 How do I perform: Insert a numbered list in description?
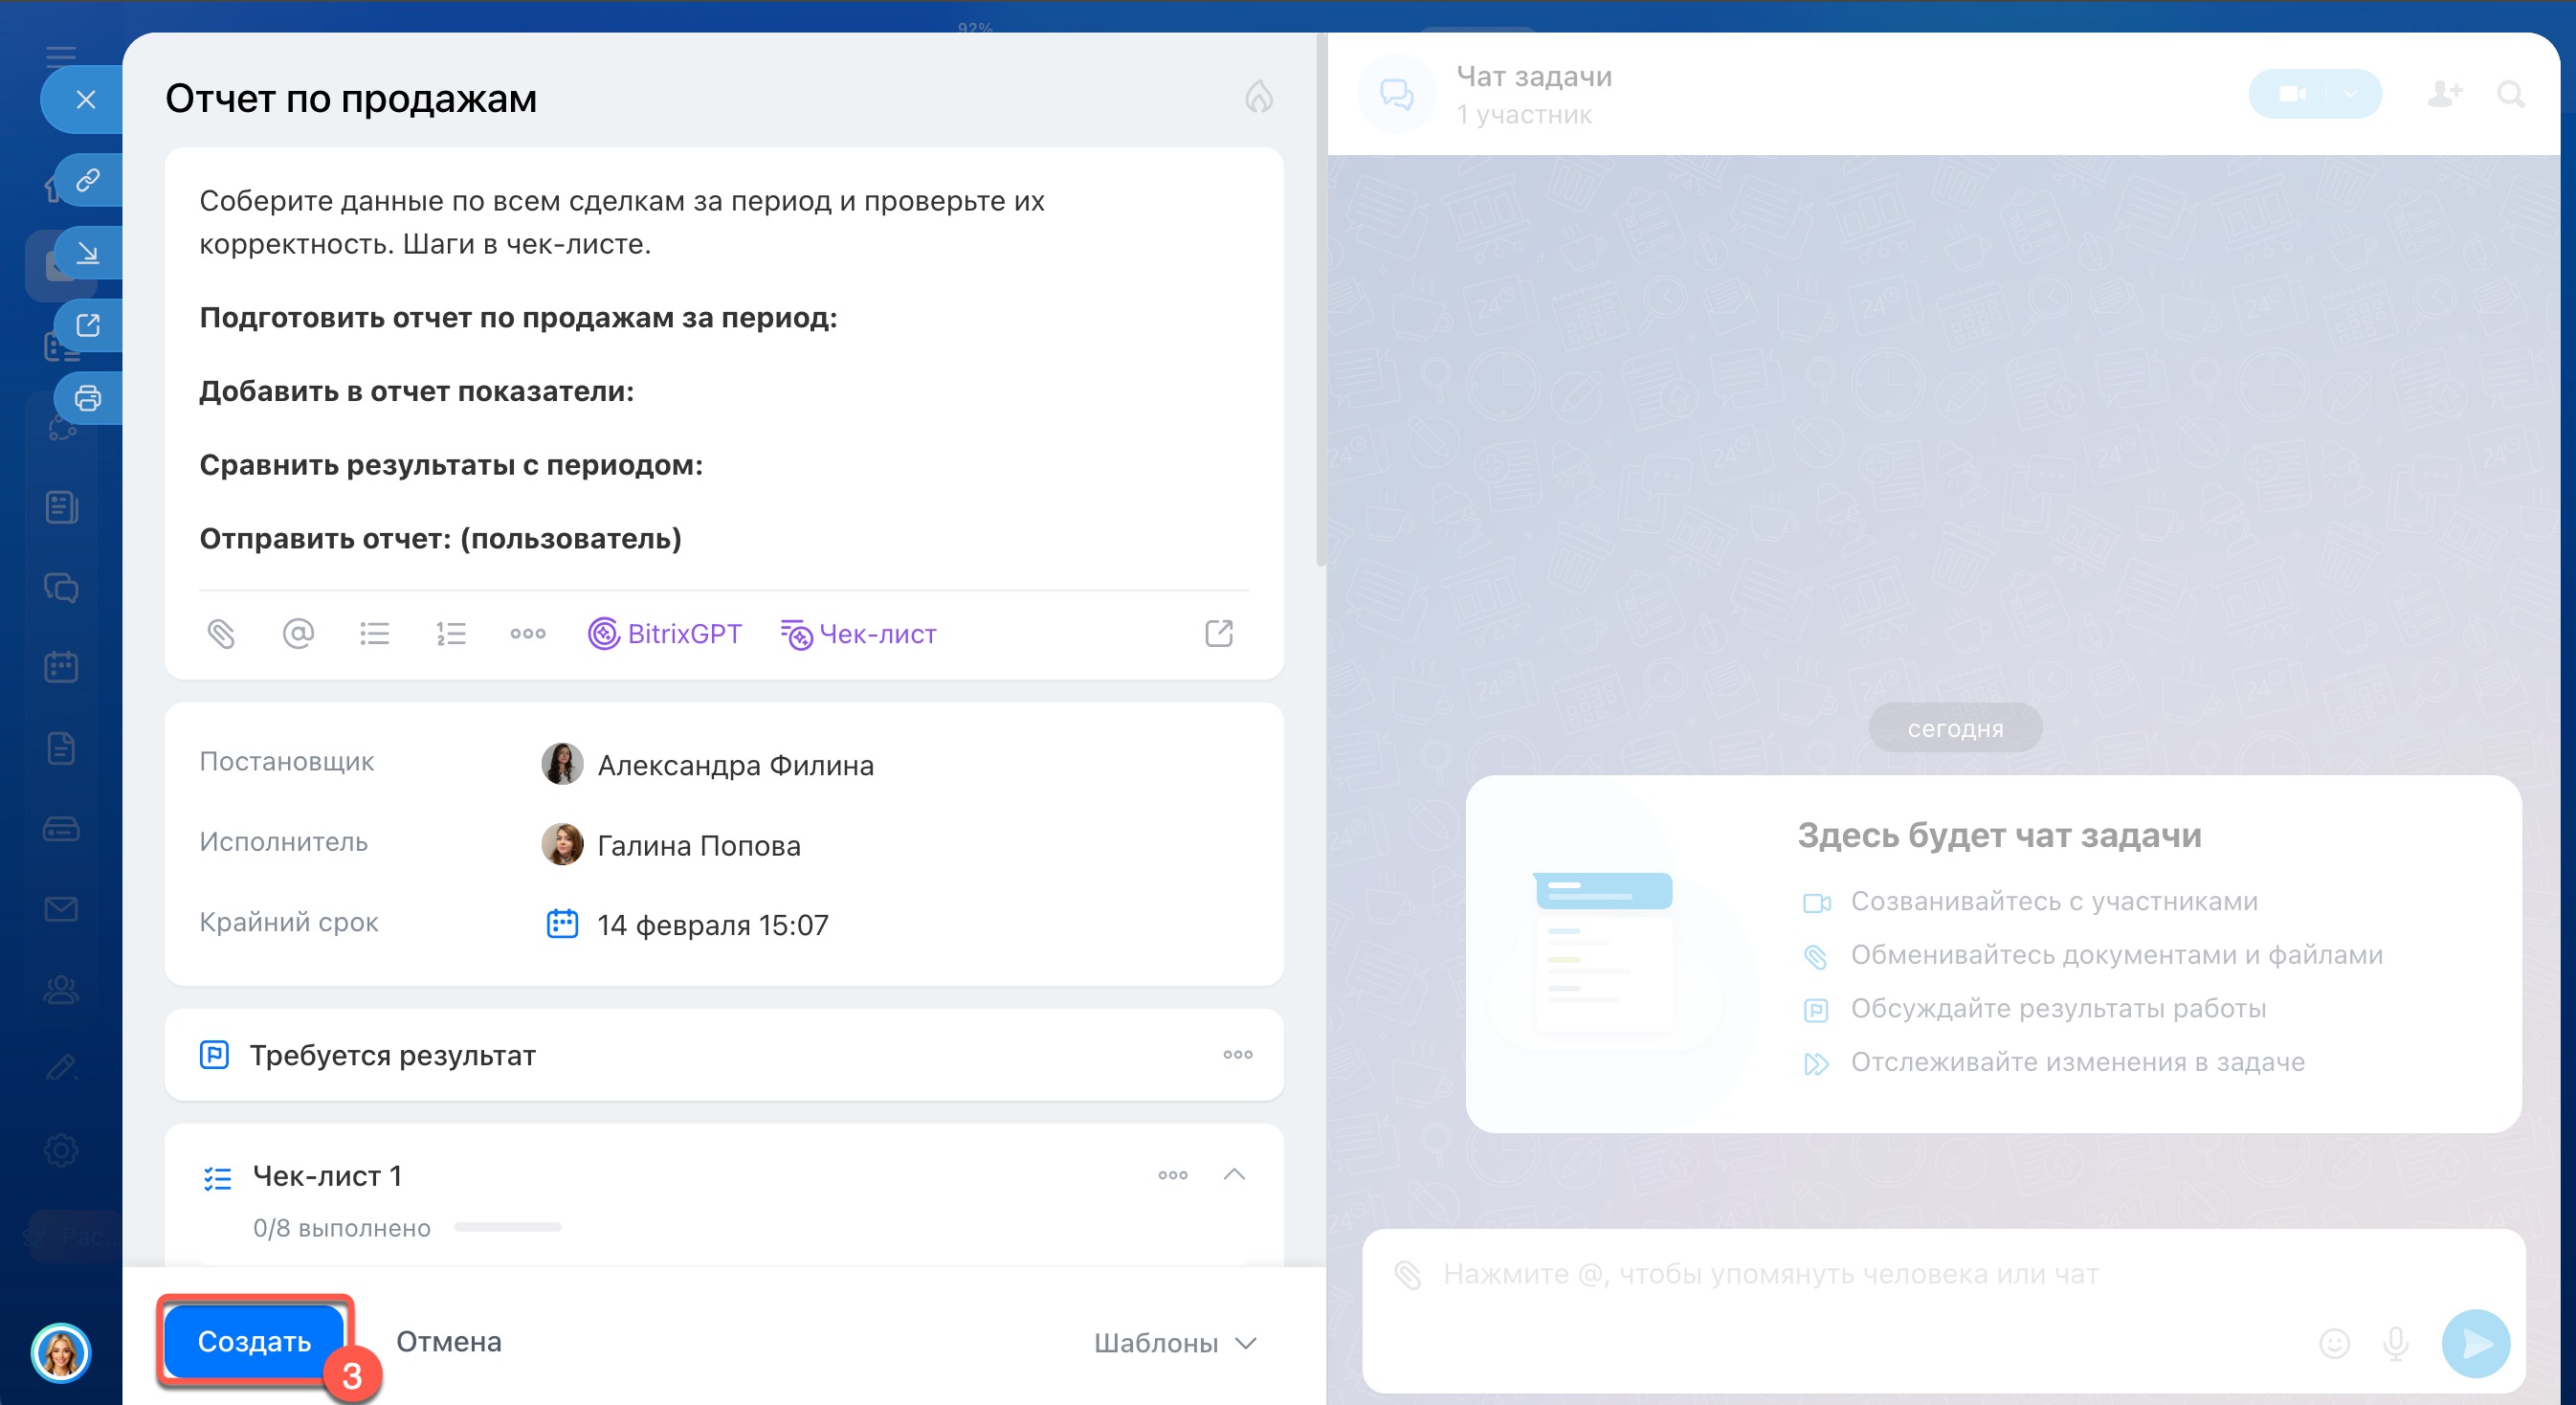pos(451,634)
